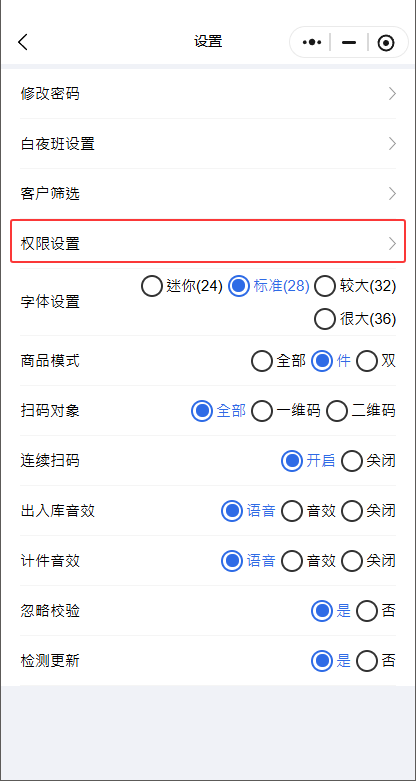Expand the 白夜班设置 chevron
This screenshot has height=781, width=416.
pos(393,144)
